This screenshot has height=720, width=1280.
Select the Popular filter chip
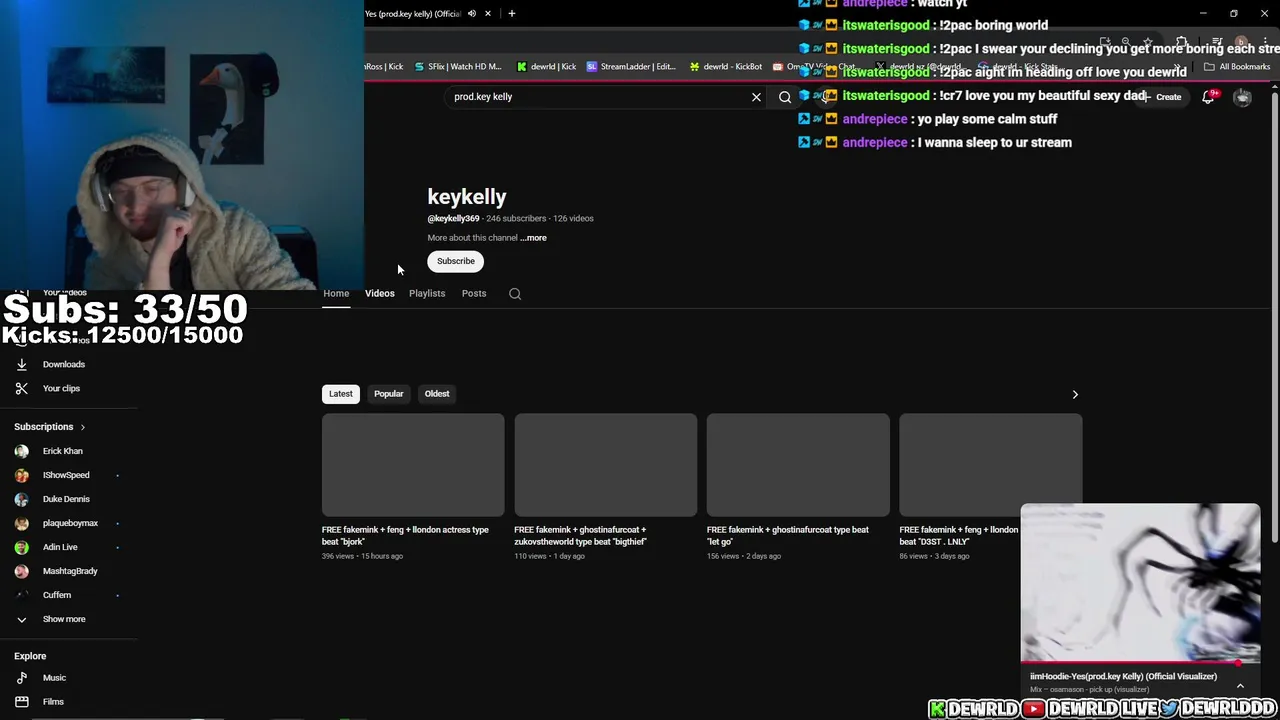pos(389,394)
